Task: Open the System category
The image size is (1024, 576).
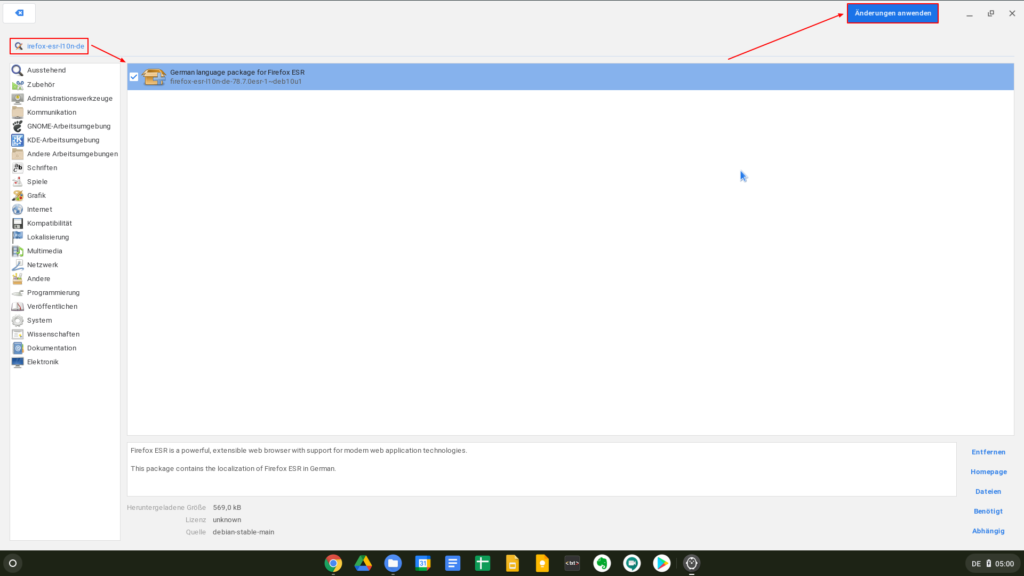Action: (x=39, y=321)
